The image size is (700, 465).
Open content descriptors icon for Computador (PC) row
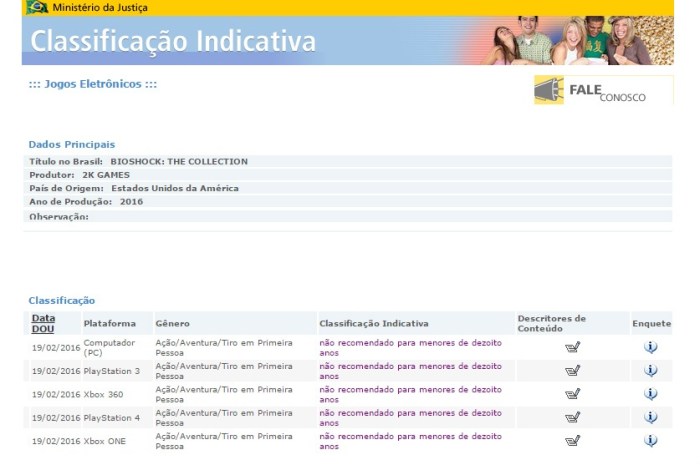[x=572, y=347]
